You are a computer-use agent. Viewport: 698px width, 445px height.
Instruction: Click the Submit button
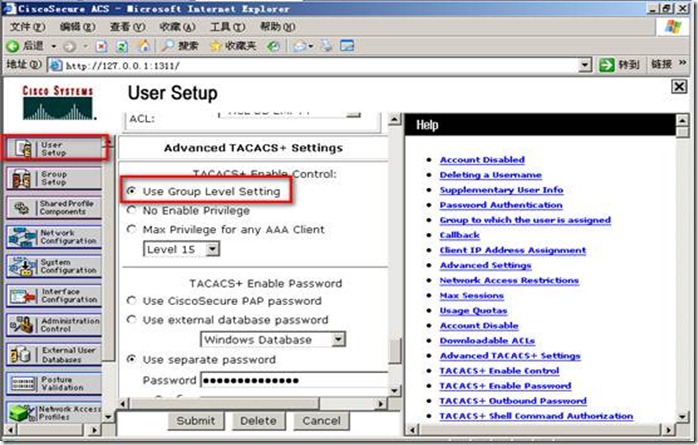[196, 421]
